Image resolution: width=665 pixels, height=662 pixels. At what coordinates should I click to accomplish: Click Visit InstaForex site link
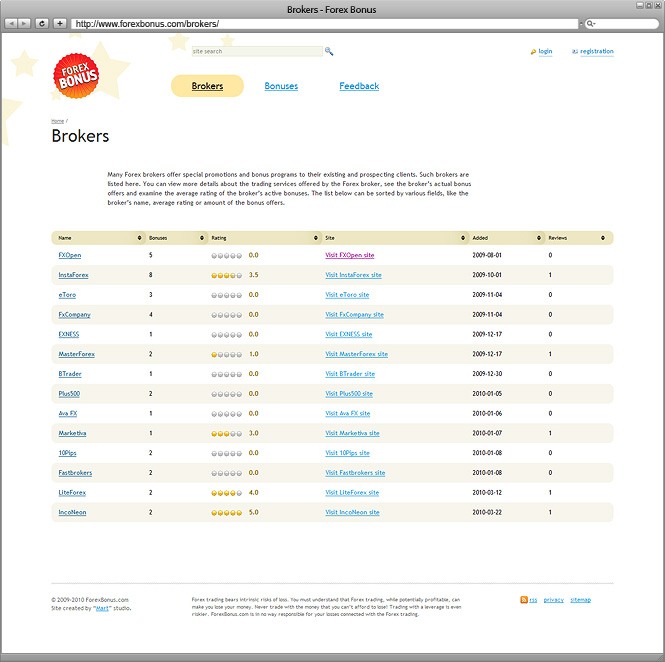(x=353, y=275)
